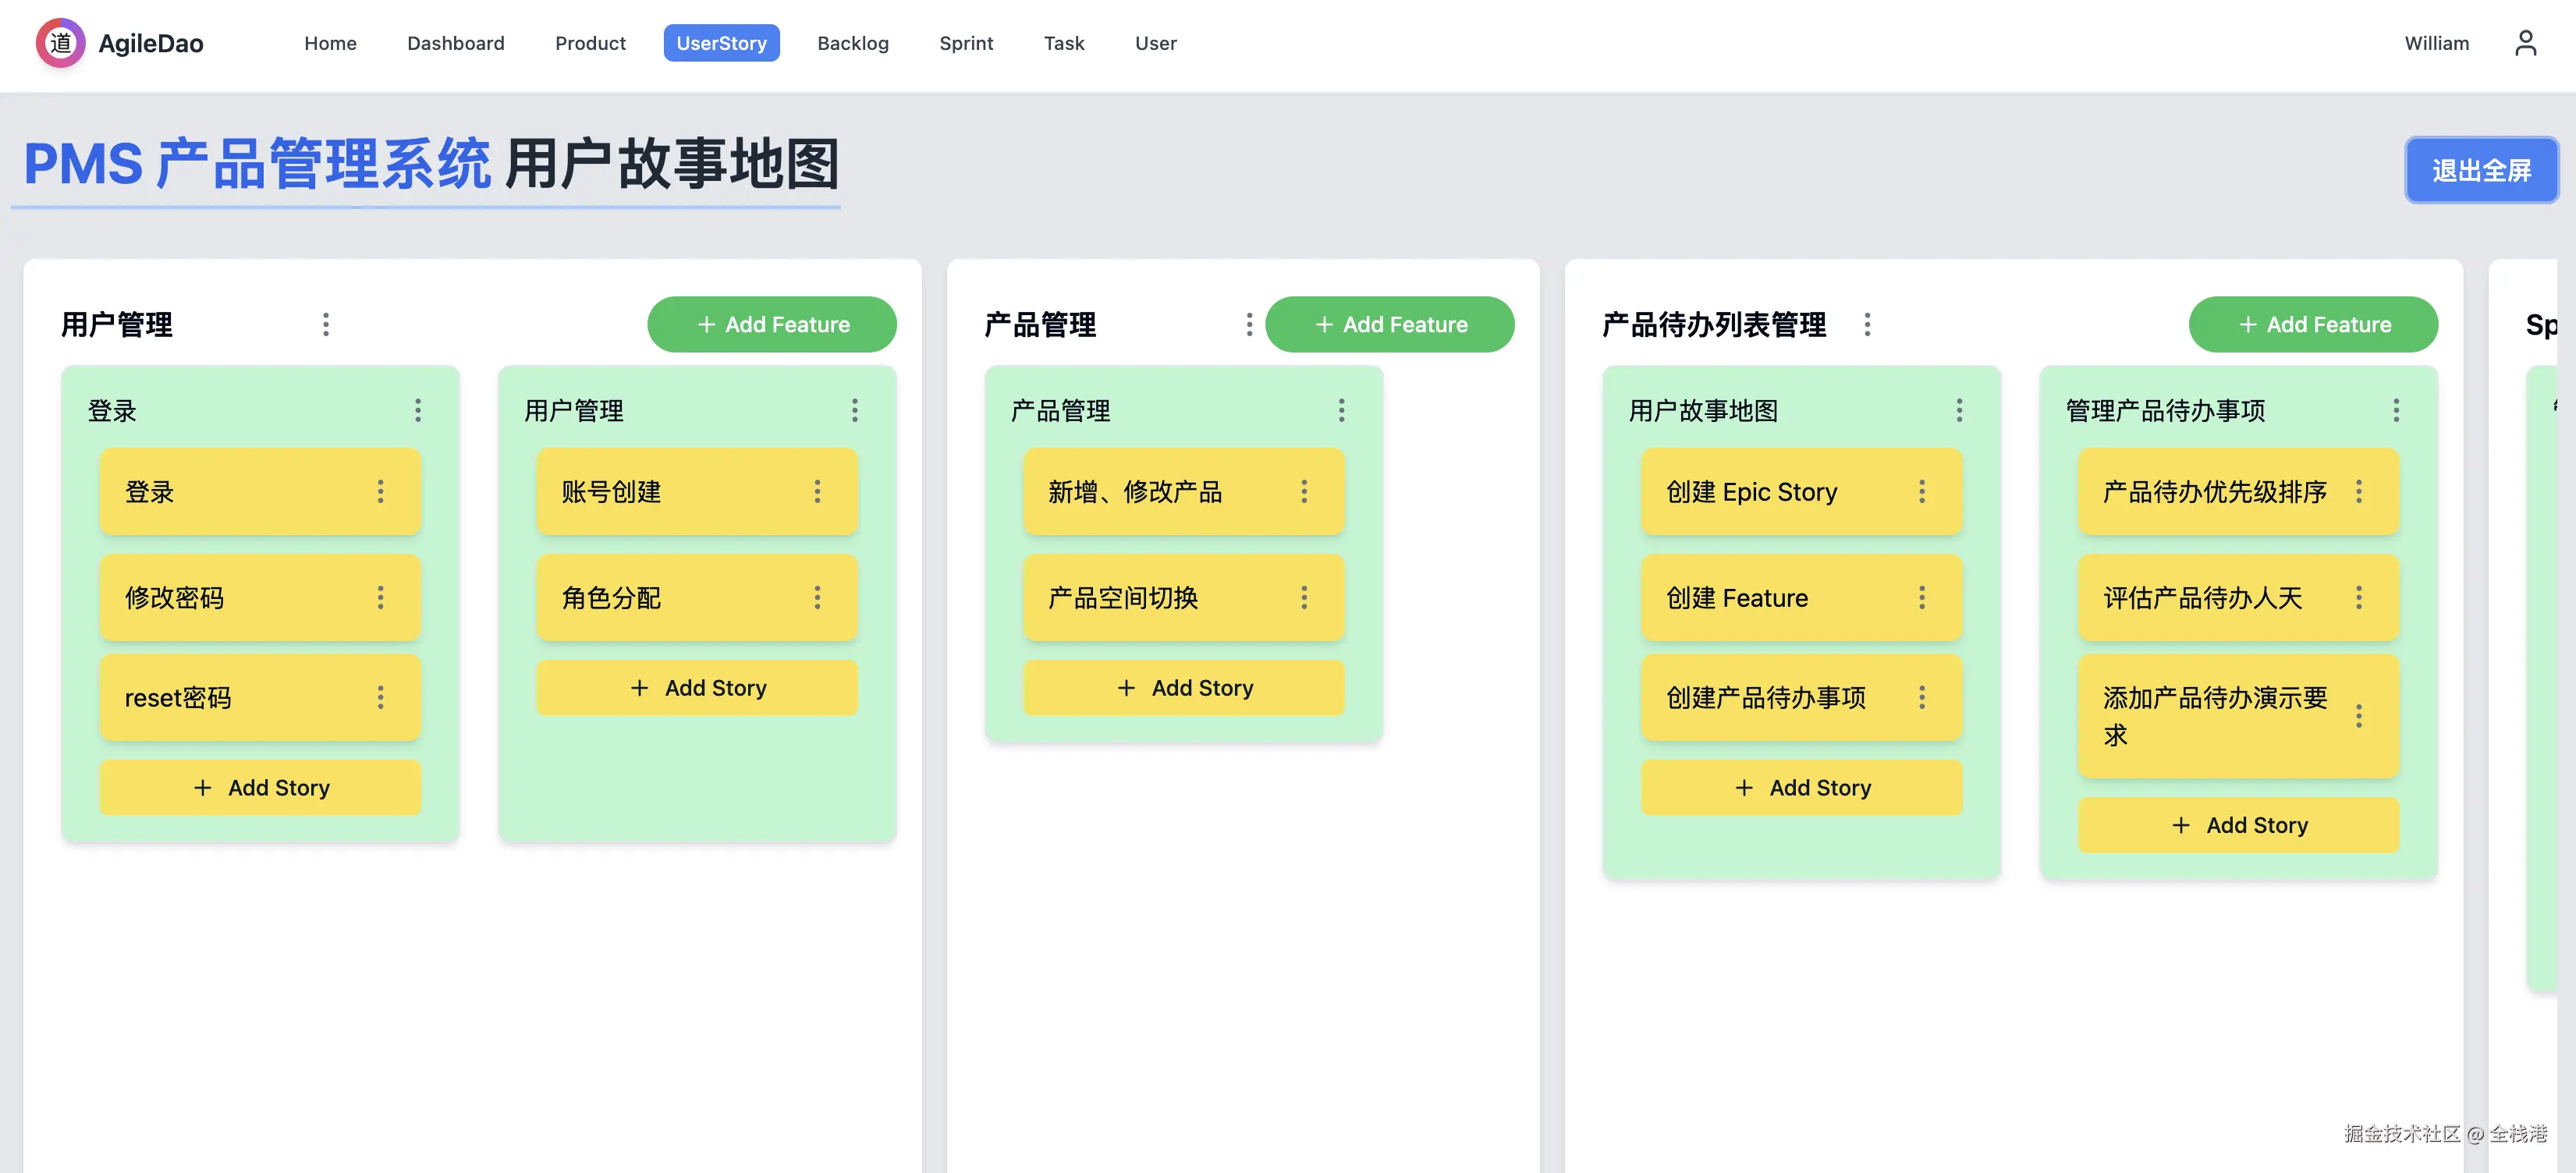Open the menu on 角色分配 story card
The width and height of the screenshot is (2576, 1173).
tap(817, 598)
